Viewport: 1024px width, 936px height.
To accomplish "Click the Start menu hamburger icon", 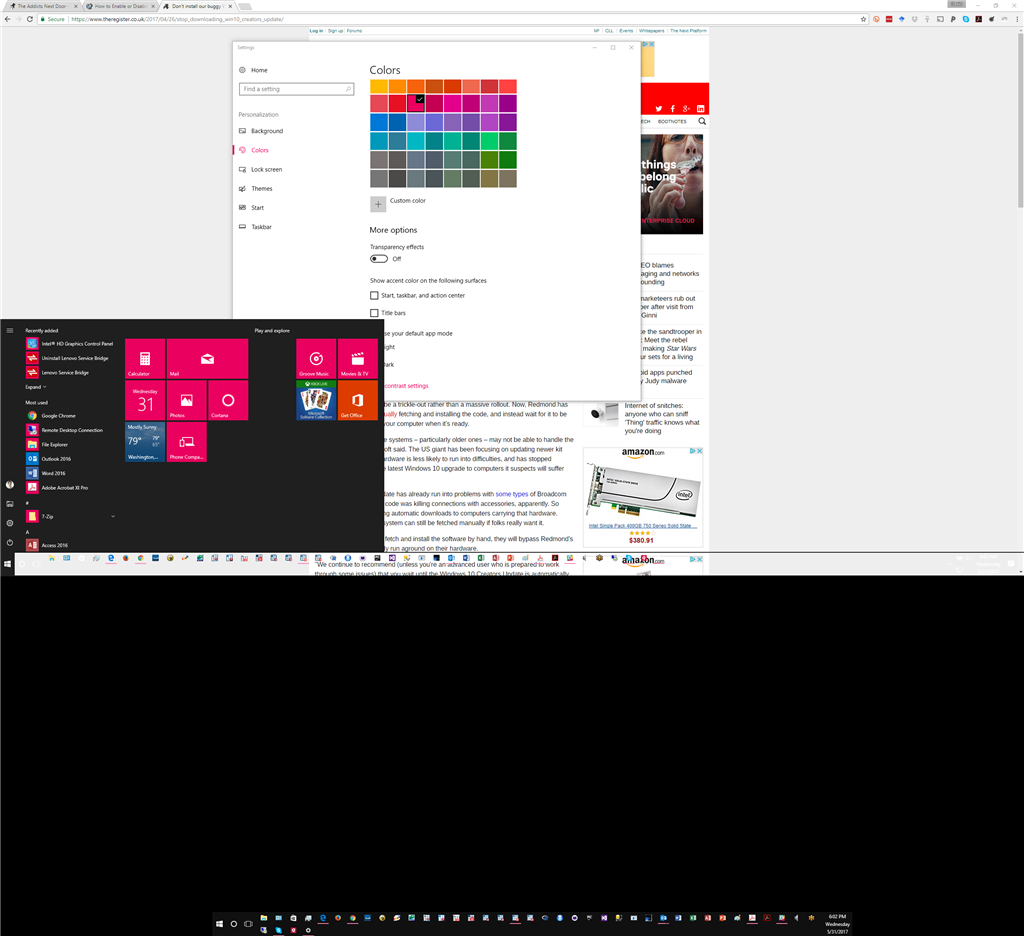I will pyautogui.click(x=10, y=331).
